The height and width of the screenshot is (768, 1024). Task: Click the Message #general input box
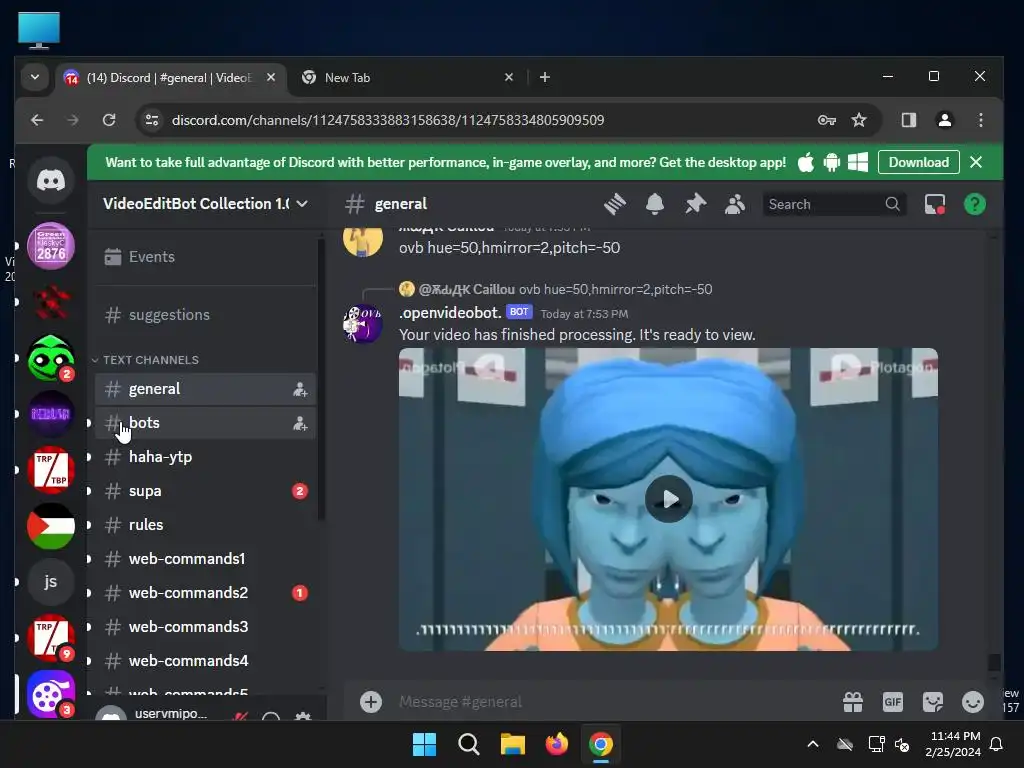point(614,702)
